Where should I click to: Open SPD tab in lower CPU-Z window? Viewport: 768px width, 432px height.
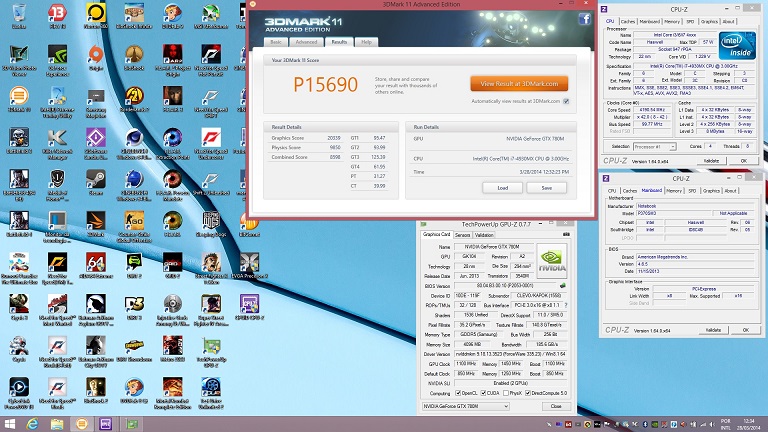692,191
